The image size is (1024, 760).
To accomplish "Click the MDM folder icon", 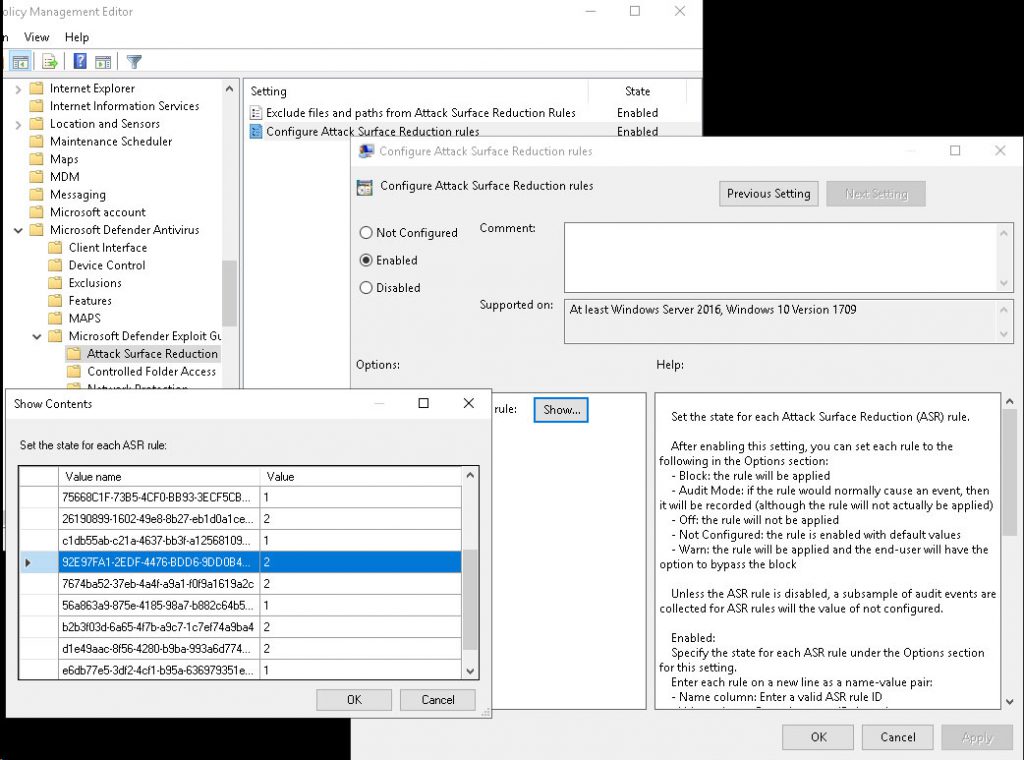I will (x=37, y=176).
